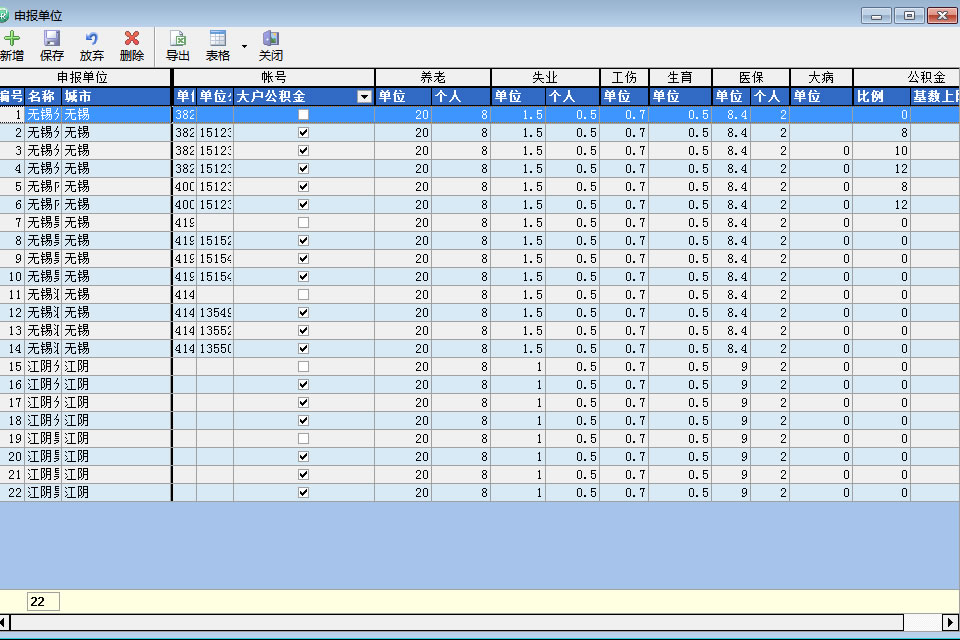Enable the 大户公积金 checkbox in row 19
This screenshot has width=960, height=640.
coord(304,439)
